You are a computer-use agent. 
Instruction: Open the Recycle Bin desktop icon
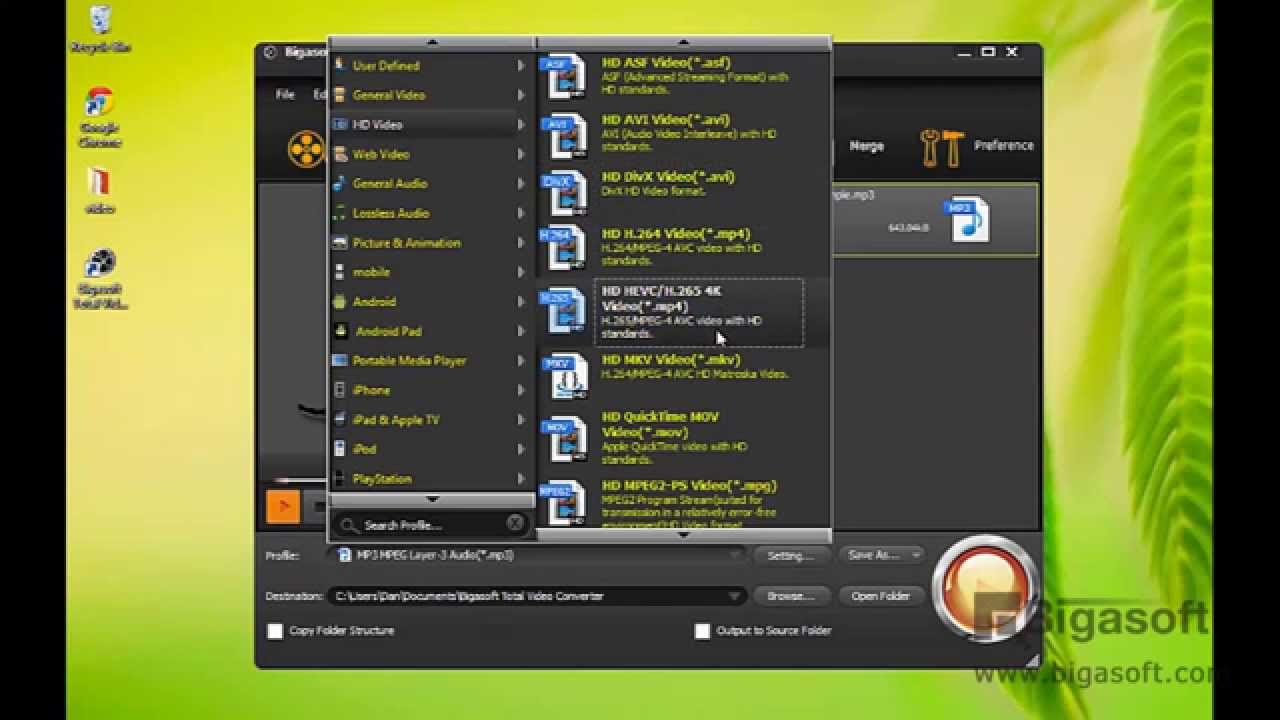coord(100,29)
